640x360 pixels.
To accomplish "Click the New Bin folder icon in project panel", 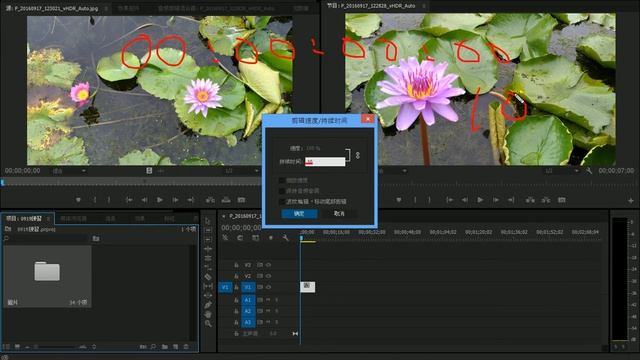I will (x=164, y=347).
